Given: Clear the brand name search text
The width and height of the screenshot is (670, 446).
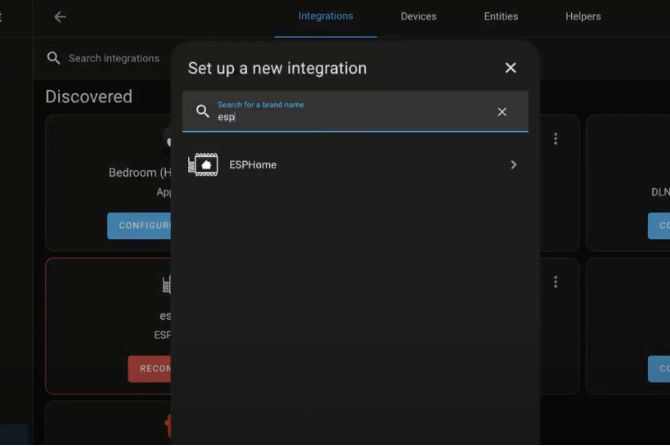Looking at the screenshot, I should click(x=502, y=112).
